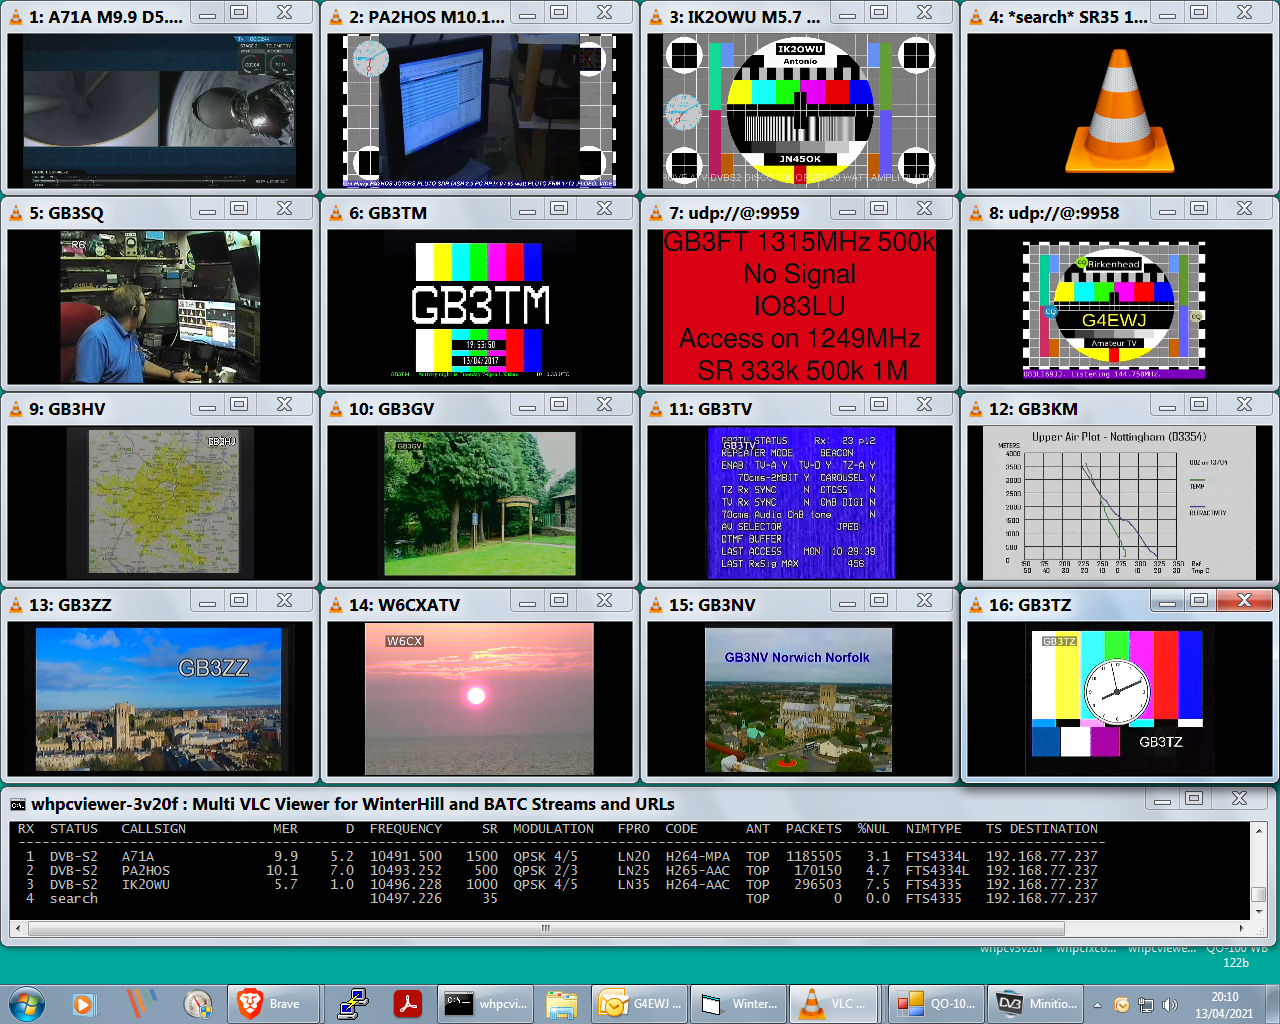Select the W6CXATV sunset video window
1280x1024 pixels.
(x=479, y=699)
